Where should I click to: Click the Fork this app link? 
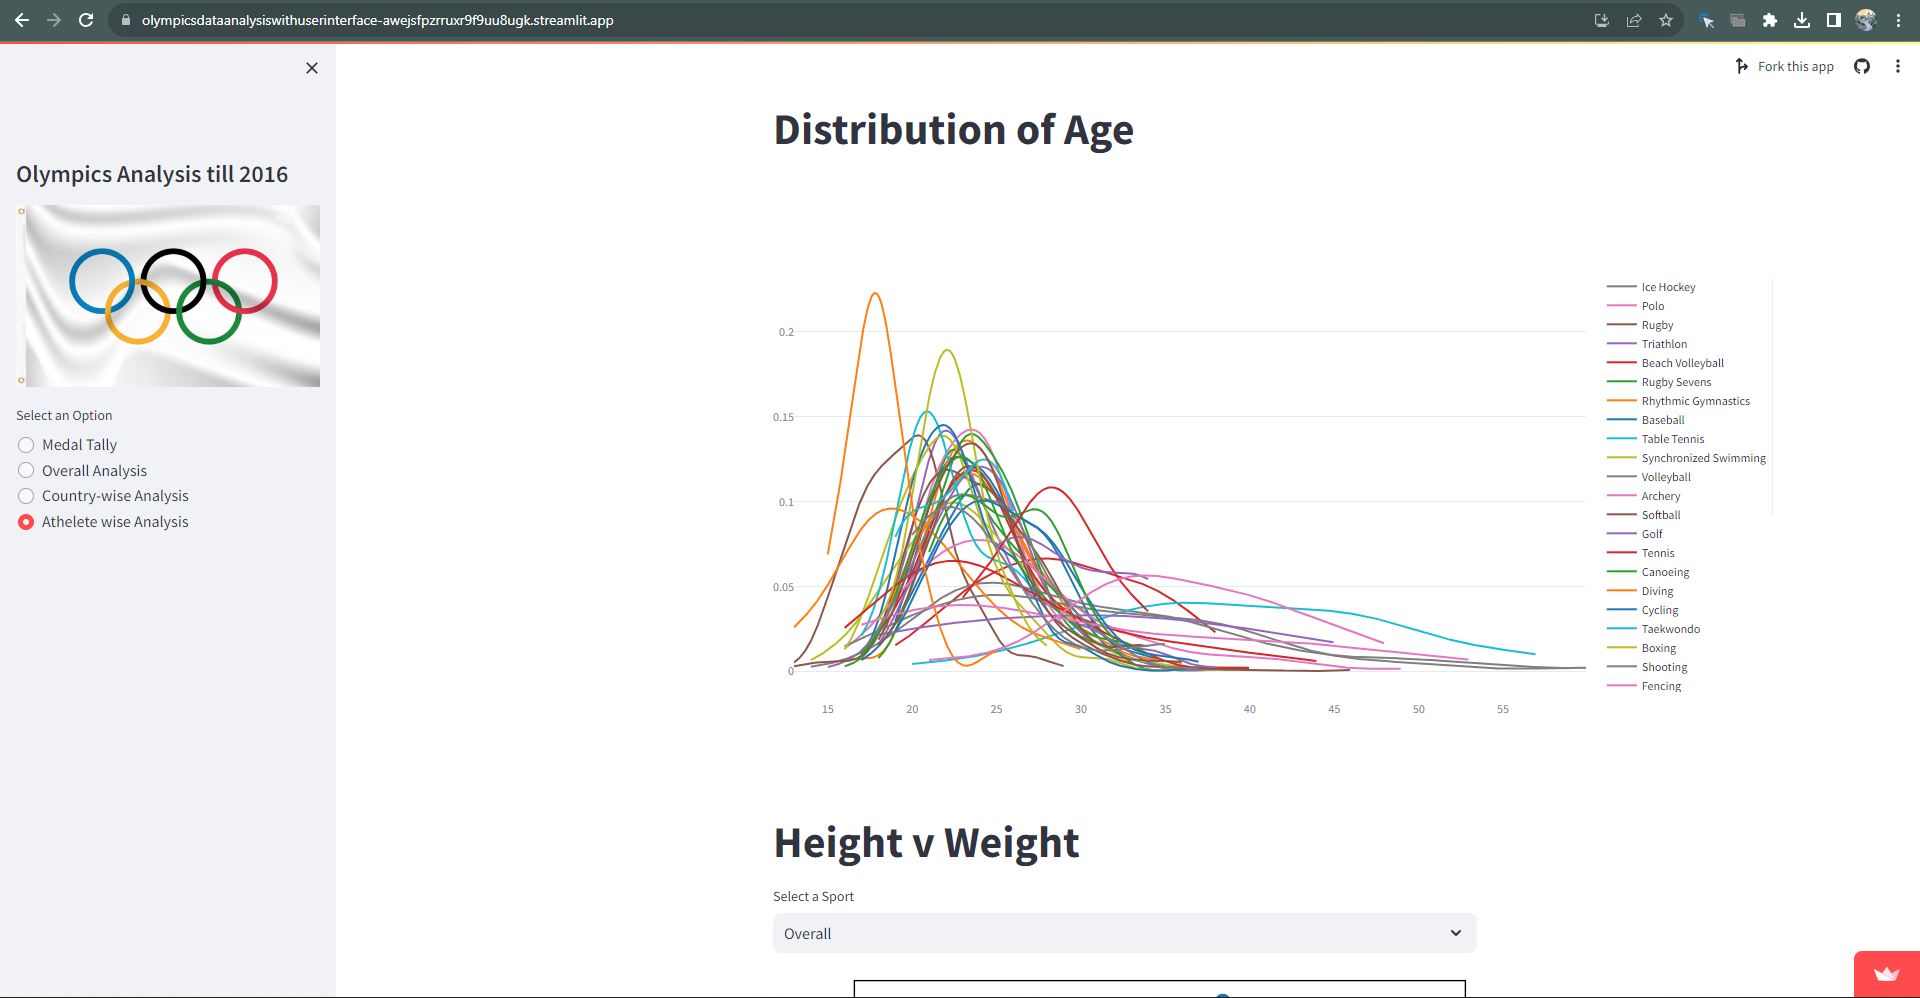click(1795, 66)
